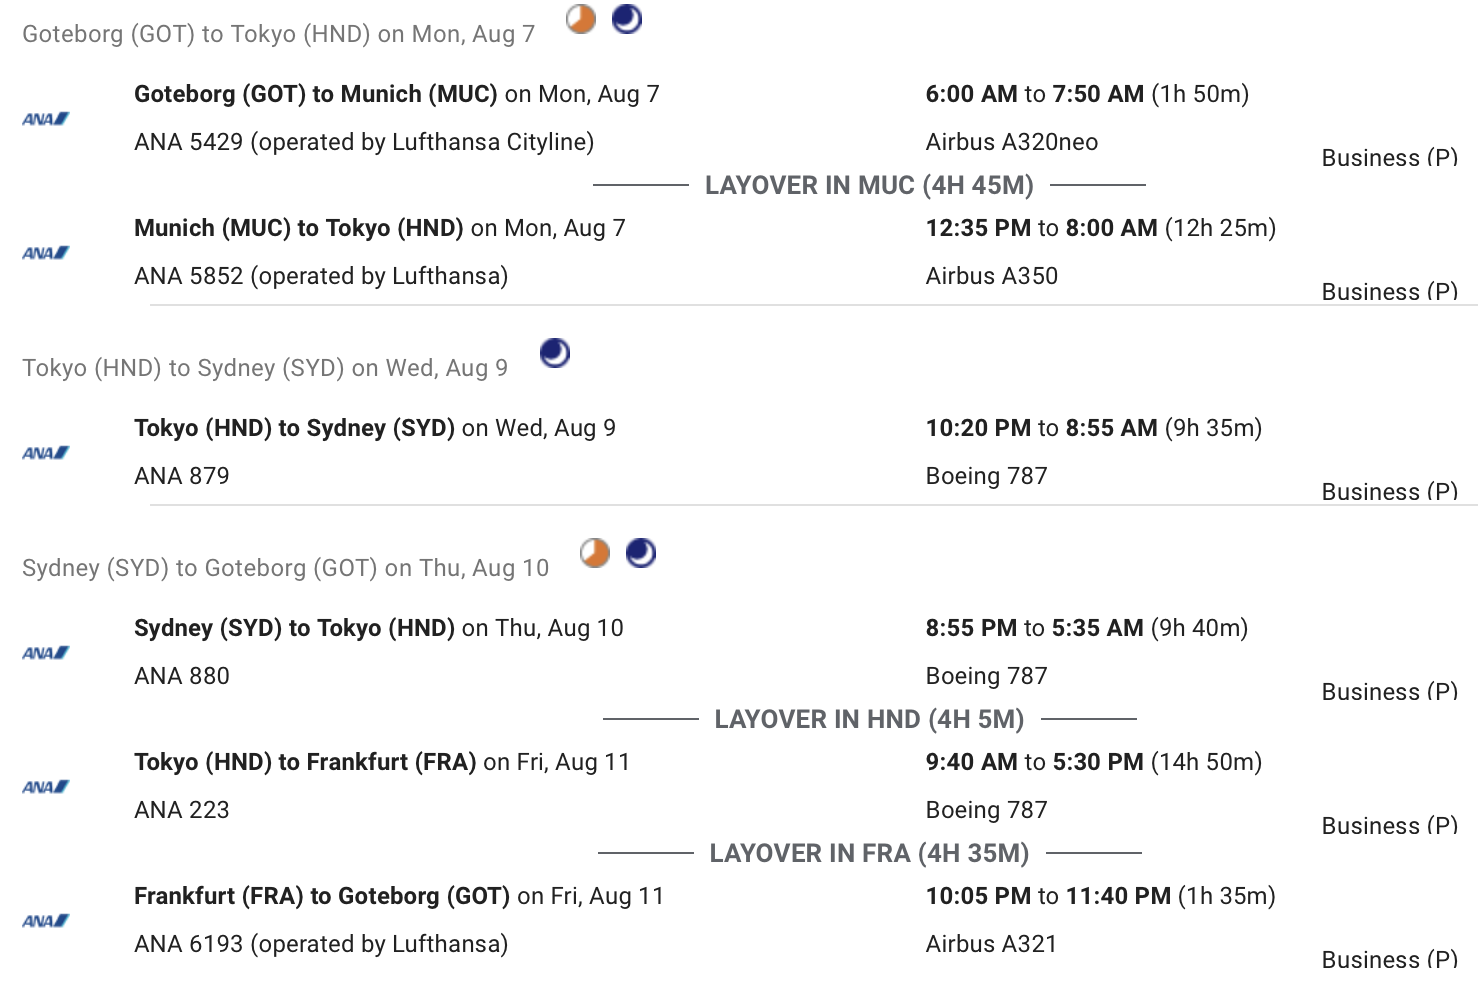Click the orange daytime icon beside Goteborg to Tokyo header

click(x=581, y=19)
